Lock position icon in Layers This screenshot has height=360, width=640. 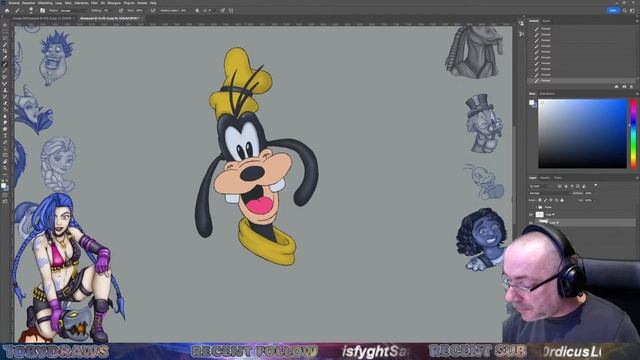[x=551, y=200]
